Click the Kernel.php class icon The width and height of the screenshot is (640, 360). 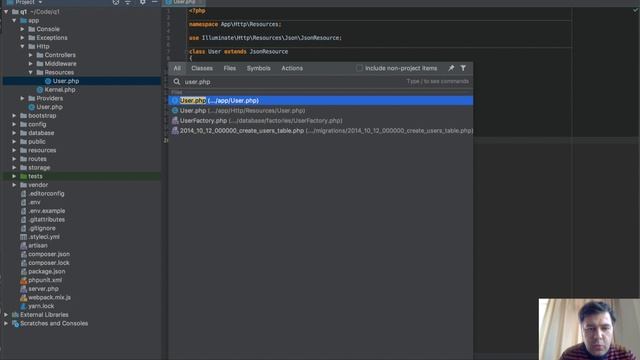40,89
